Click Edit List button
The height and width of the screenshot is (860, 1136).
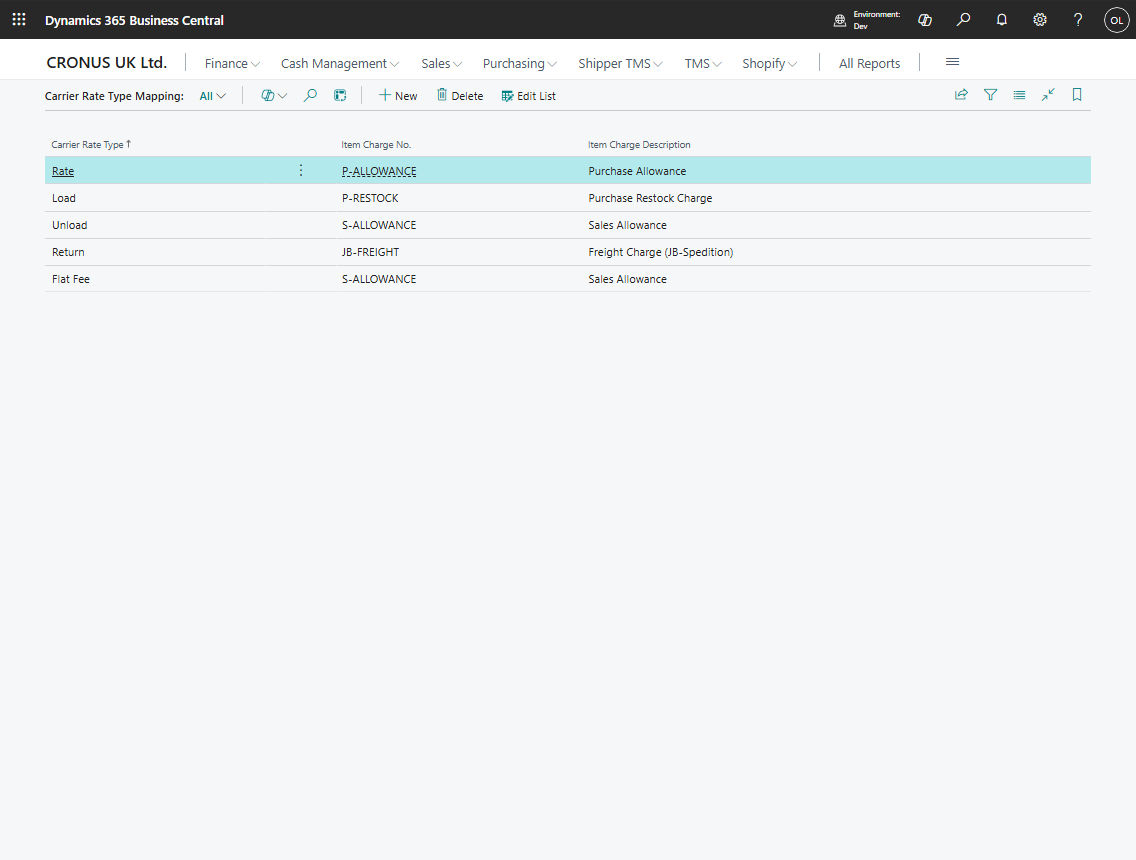click(x=528, y=96)
